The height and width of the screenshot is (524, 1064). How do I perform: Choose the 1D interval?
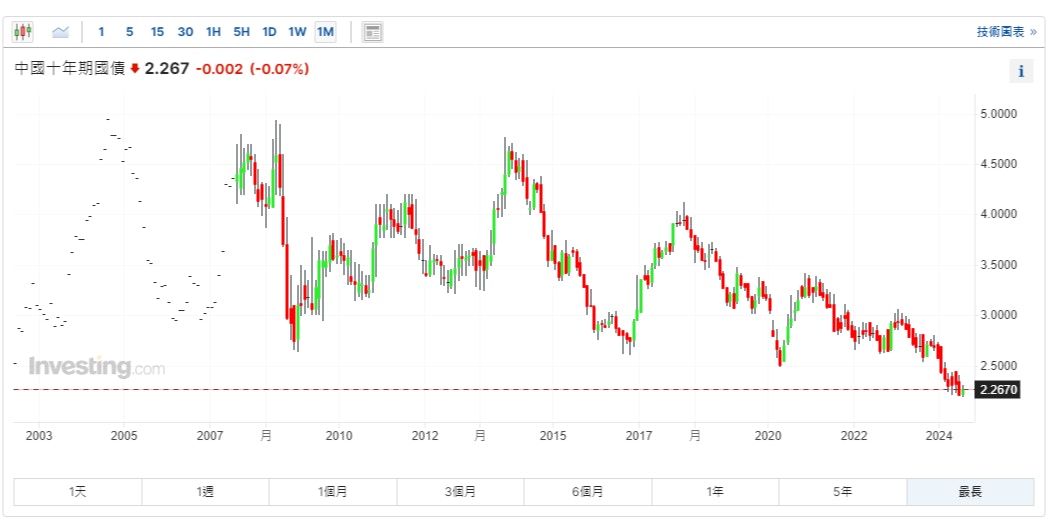click(269, 32)
